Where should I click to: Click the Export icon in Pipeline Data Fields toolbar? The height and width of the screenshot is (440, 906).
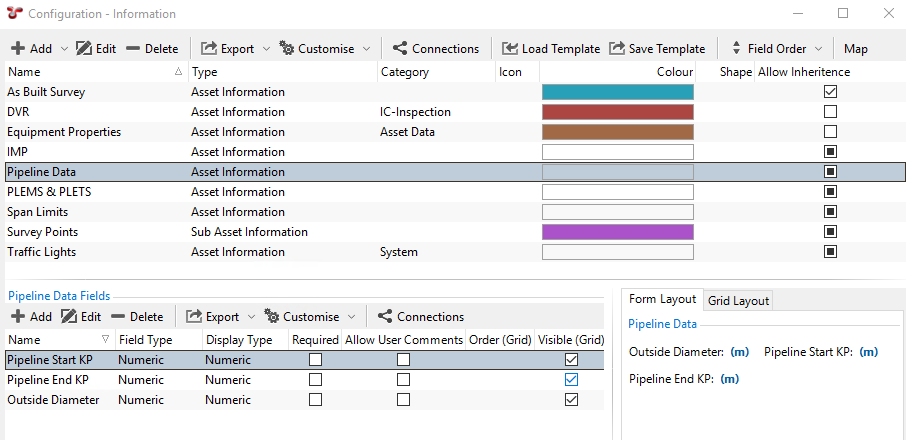click(x=194, y=316)
